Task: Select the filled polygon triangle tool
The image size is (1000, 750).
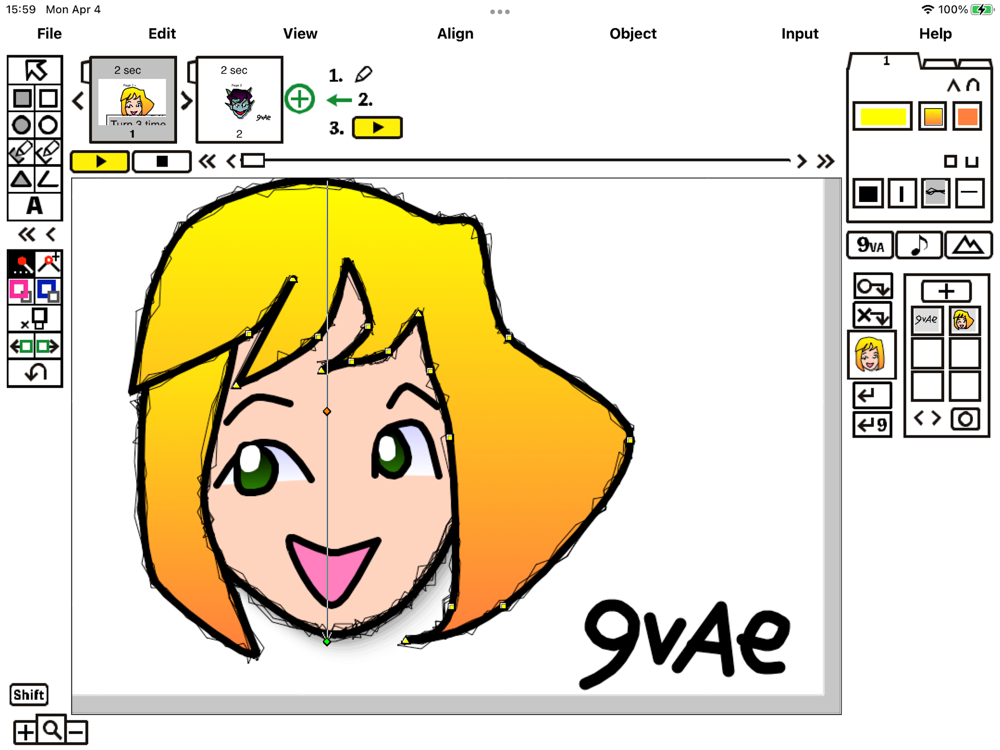Action: point(22,179)
